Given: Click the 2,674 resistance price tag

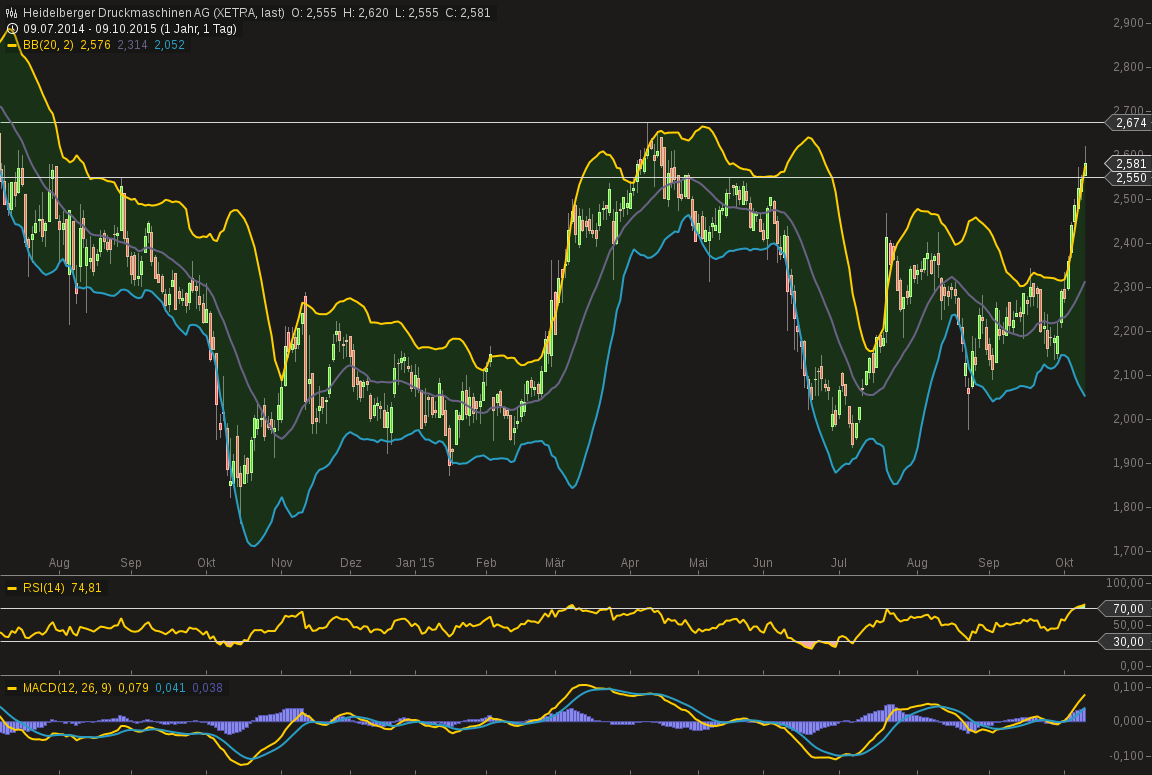Looking at the screenshot, I should 1130,123.
